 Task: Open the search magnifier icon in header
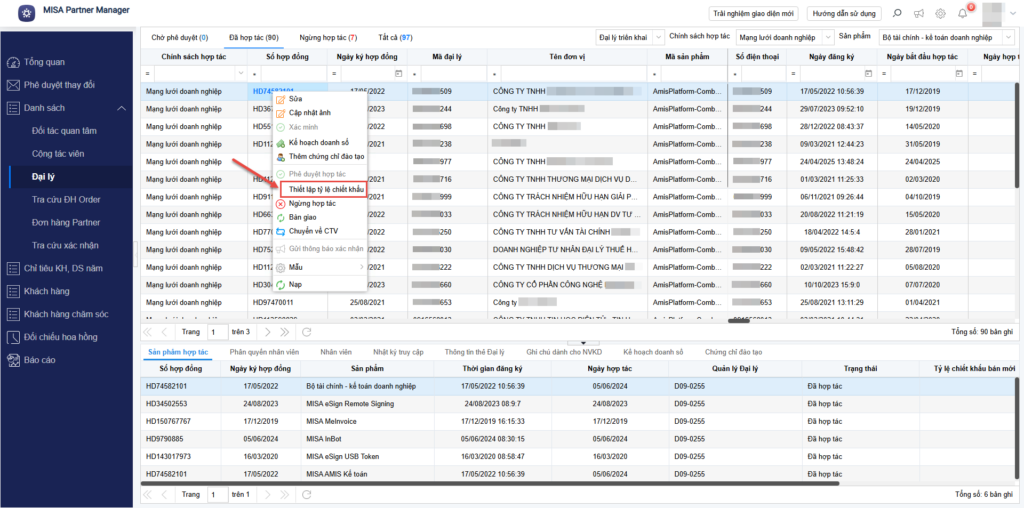(x=896, y=13)
